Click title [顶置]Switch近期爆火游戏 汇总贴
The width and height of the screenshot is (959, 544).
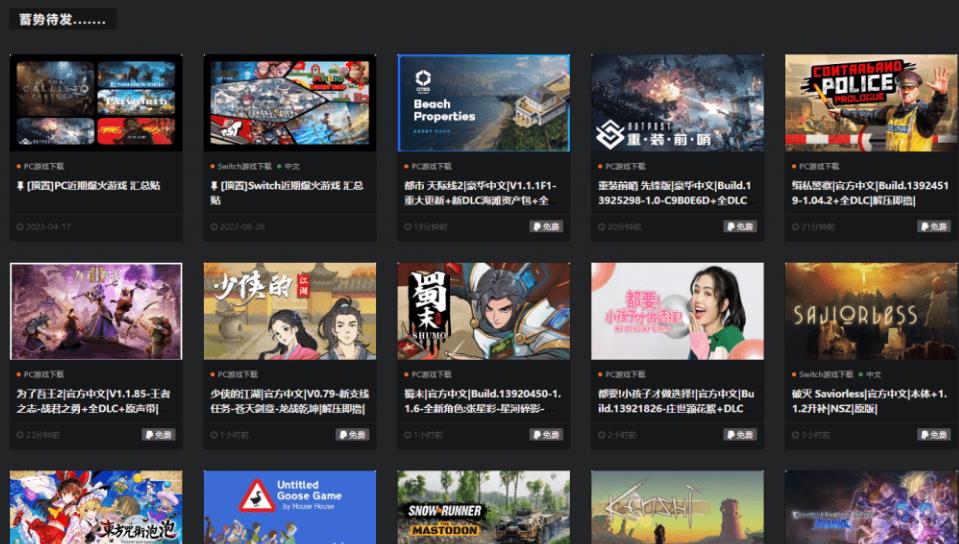287,193
